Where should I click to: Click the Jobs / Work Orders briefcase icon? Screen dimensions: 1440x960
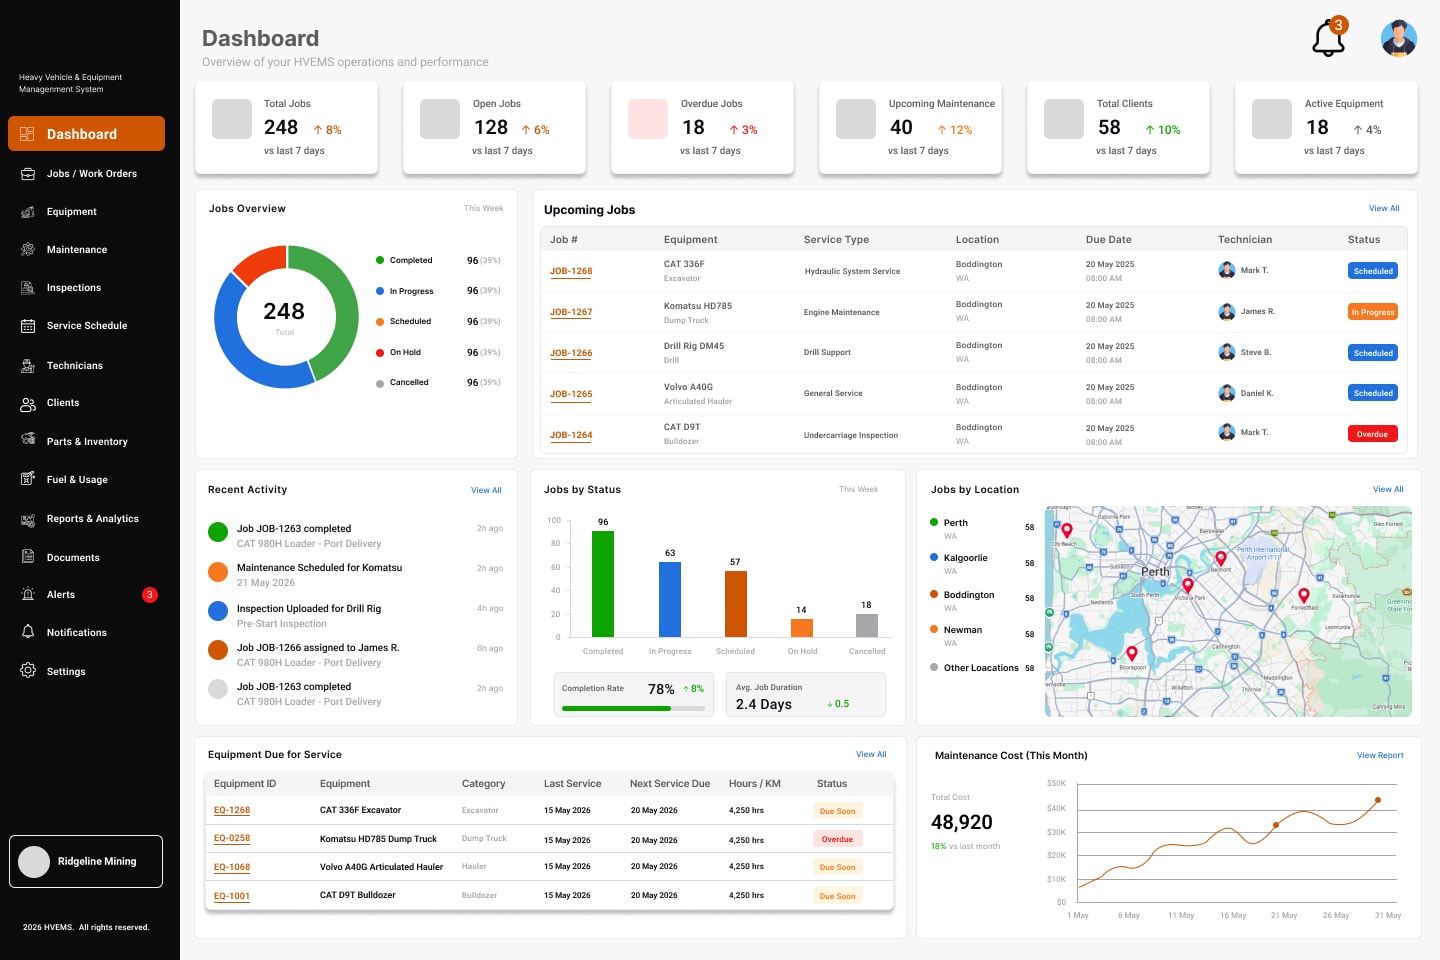coord(28,174)
